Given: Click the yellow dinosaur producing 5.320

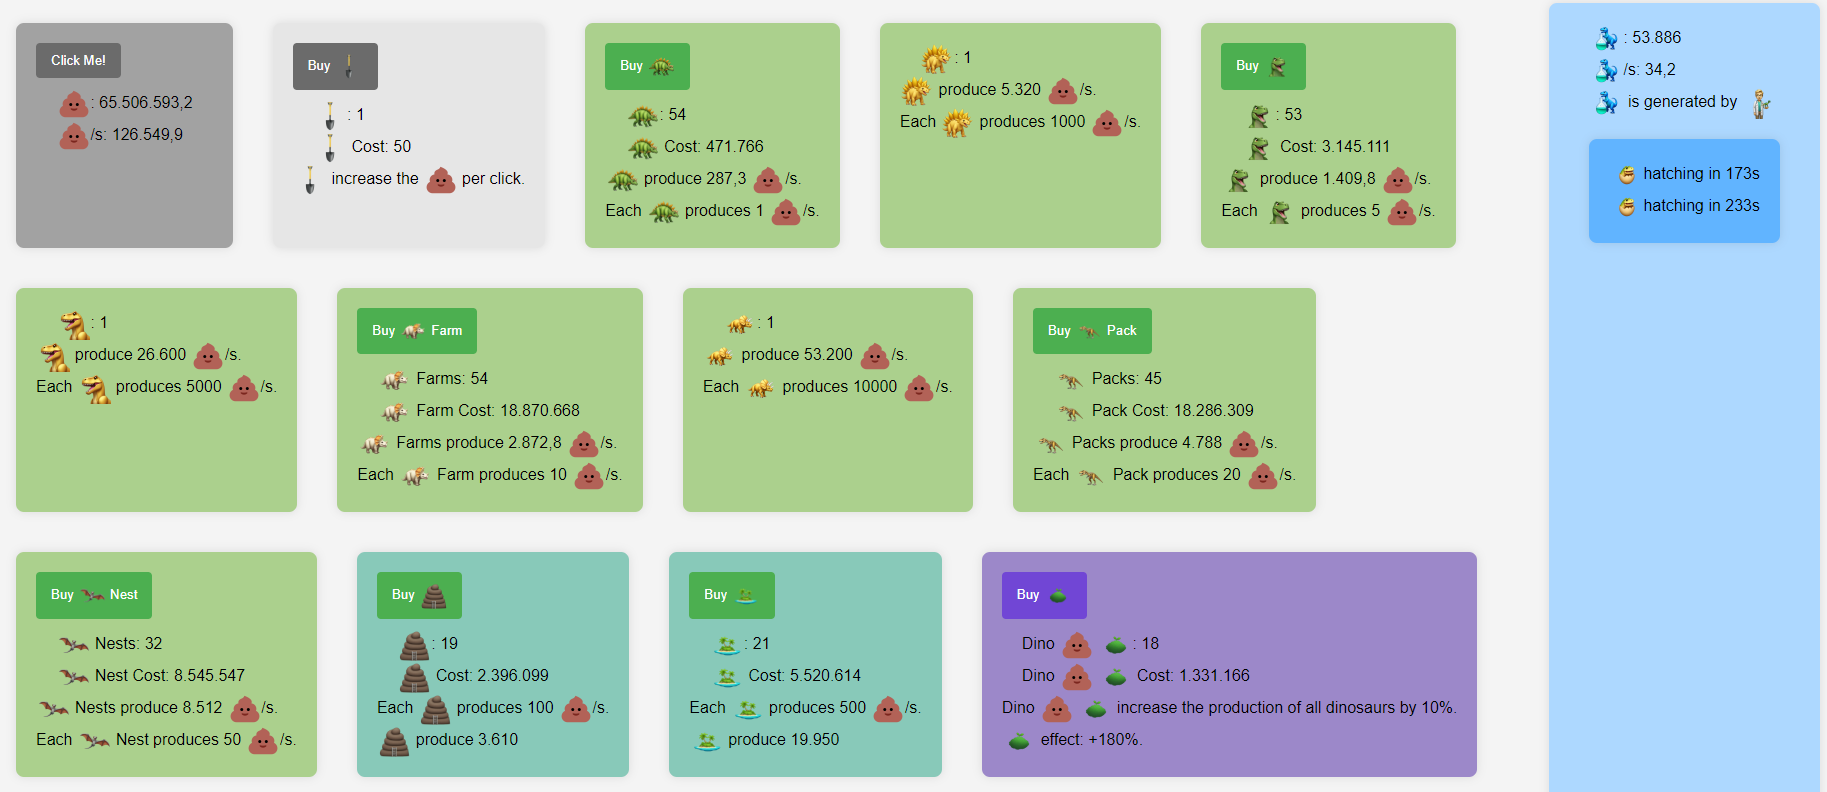Looking at the screenshot, I should tap(916, 91).
